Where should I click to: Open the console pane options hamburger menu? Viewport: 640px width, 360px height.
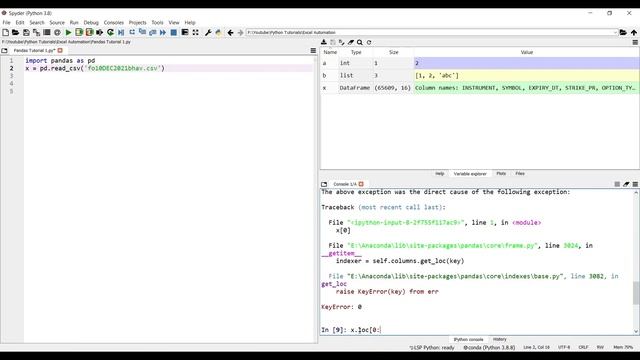pos(635,184)
